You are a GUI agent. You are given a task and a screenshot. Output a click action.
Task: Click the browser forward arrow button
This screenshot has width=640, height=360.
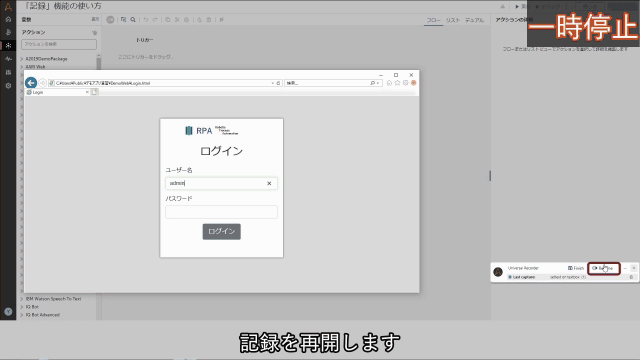pyautogui.click(x=42, y=83)
